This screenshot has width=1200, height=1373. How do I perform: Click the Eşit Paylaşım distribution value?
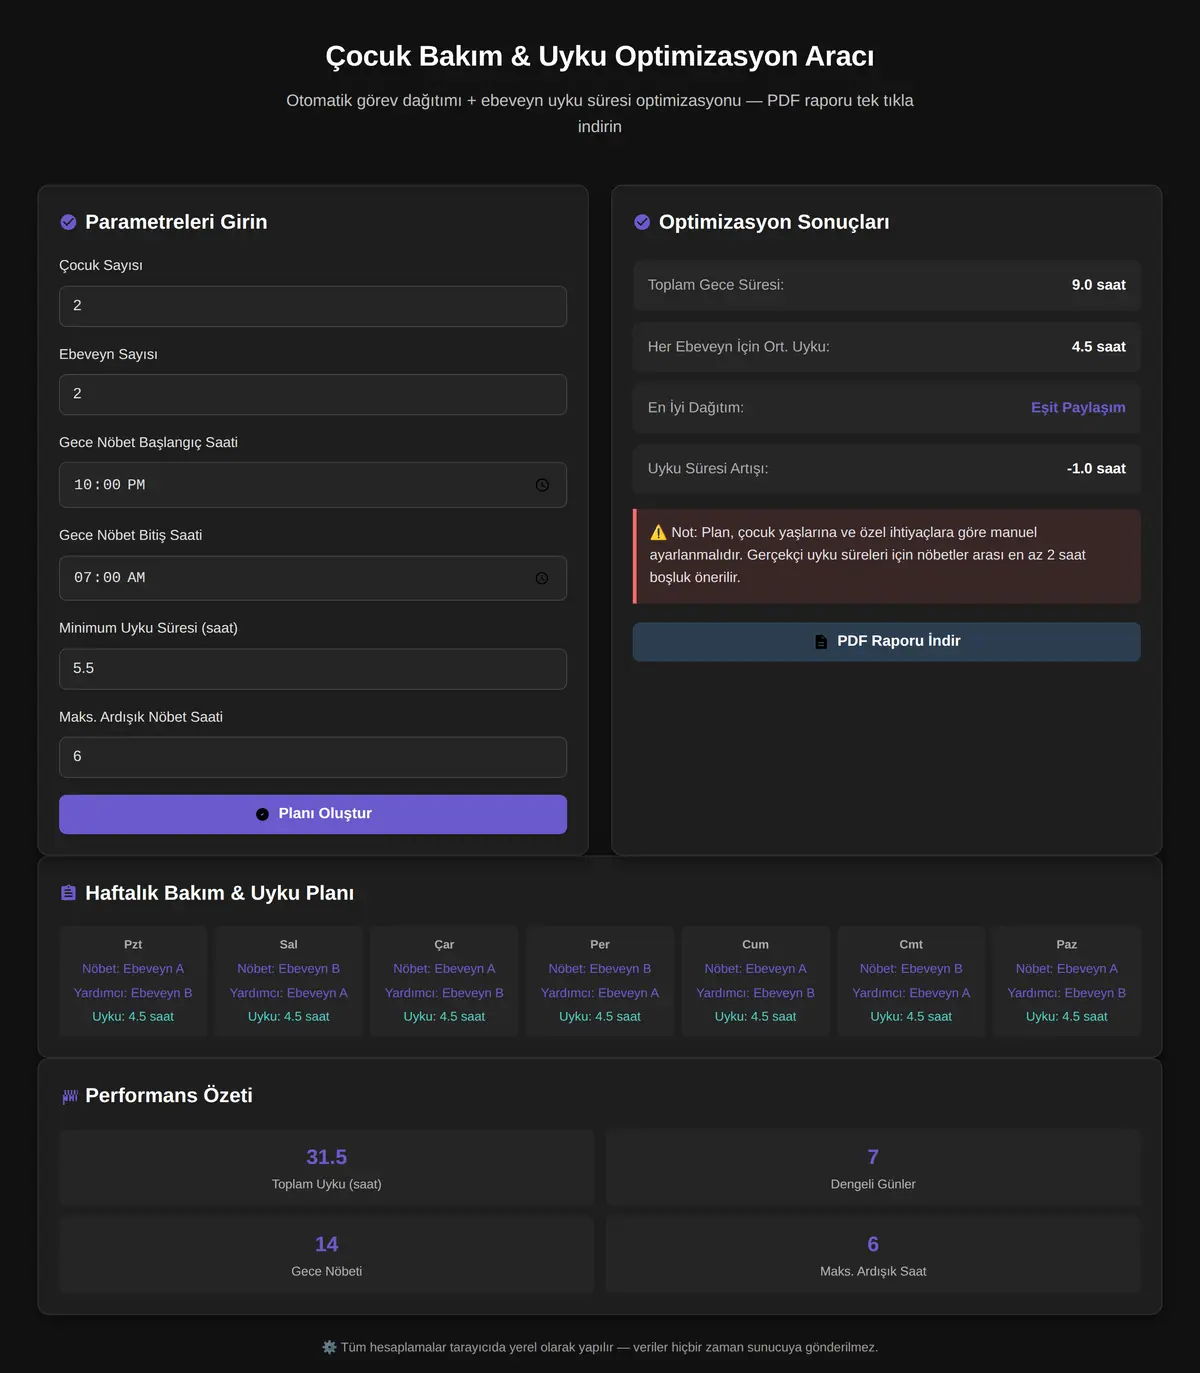[x=1078, y=408]
